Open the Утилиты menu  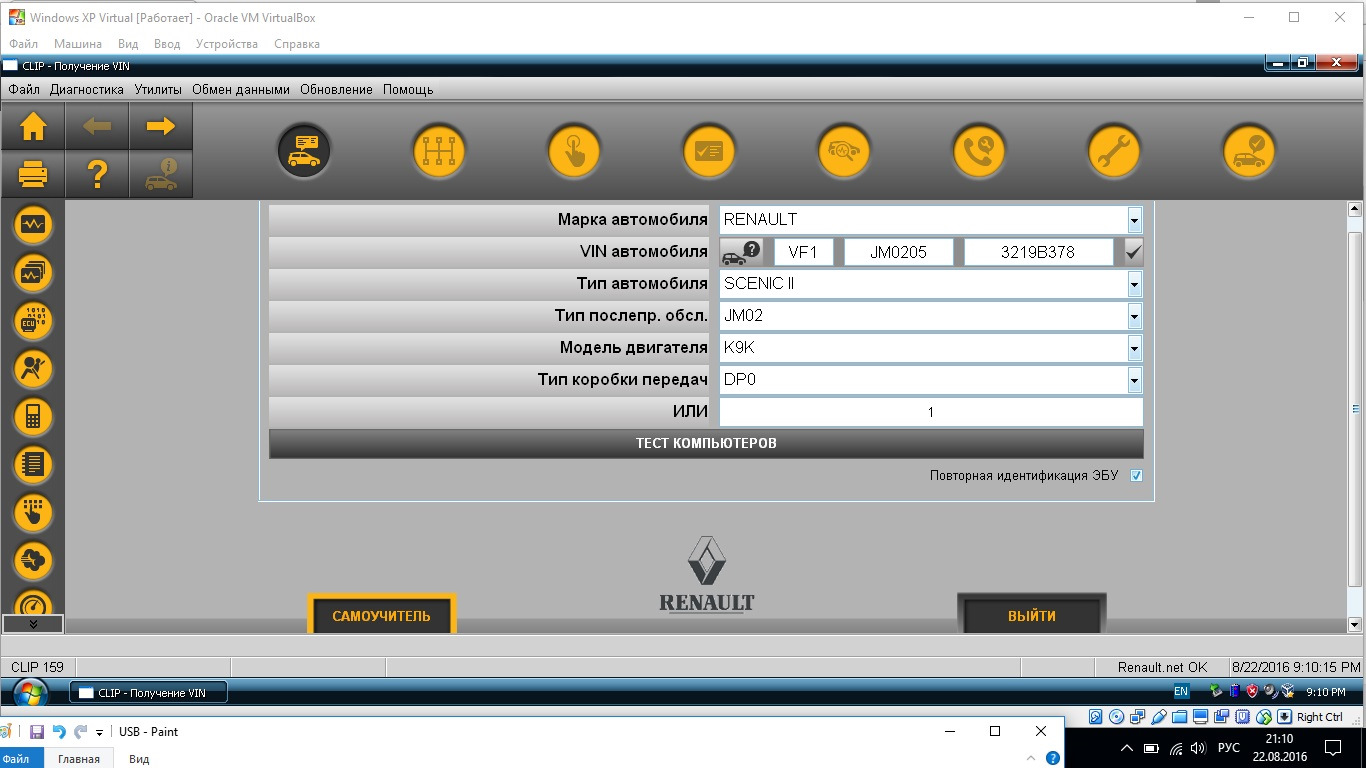158,89
